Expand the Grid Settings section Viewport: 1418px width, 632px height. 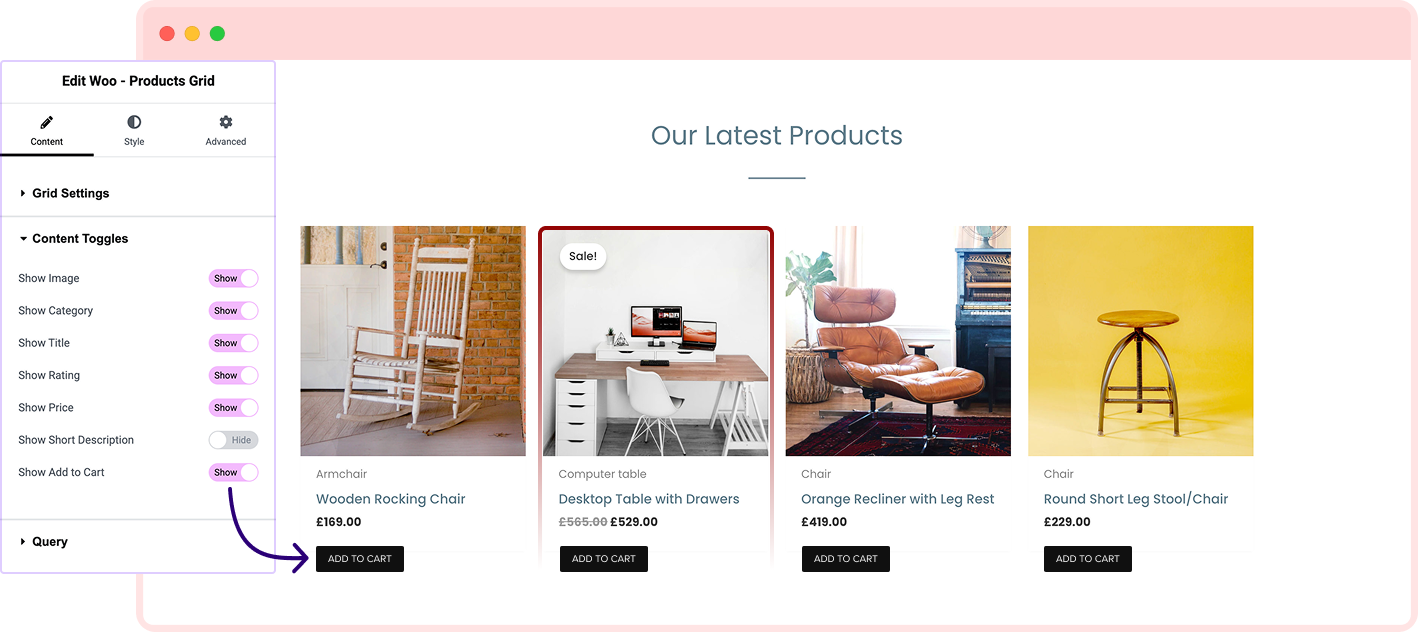coord(138,193)
